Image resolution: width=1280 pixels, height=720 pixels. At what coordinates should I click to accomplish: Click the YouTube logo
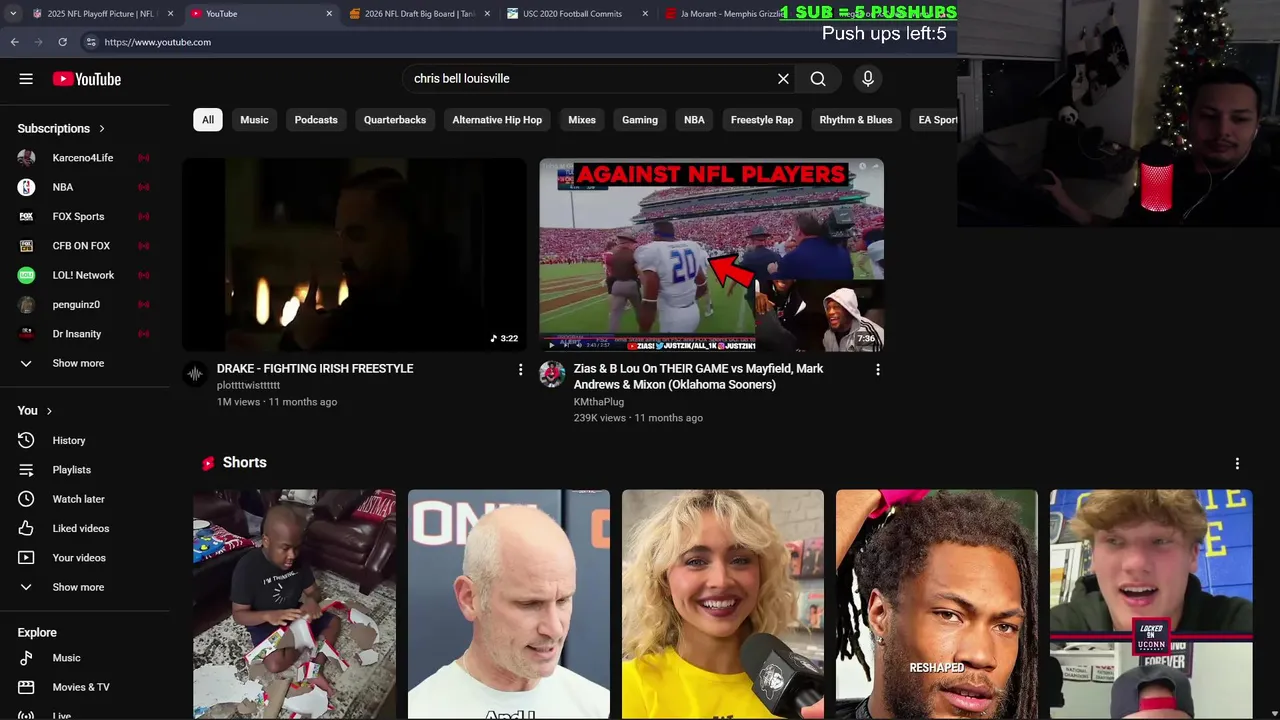[87, 79]
